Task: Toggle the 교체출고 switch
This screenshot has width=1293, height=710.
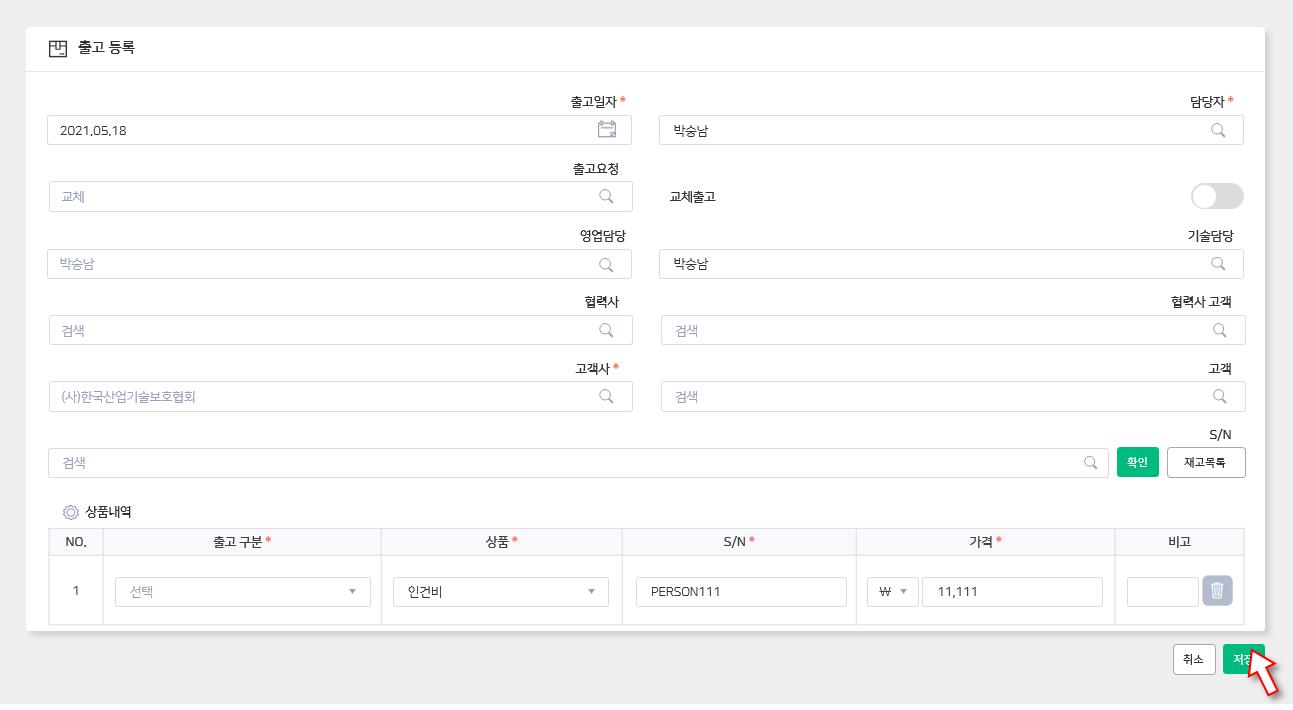Action: pos(1217,196)
